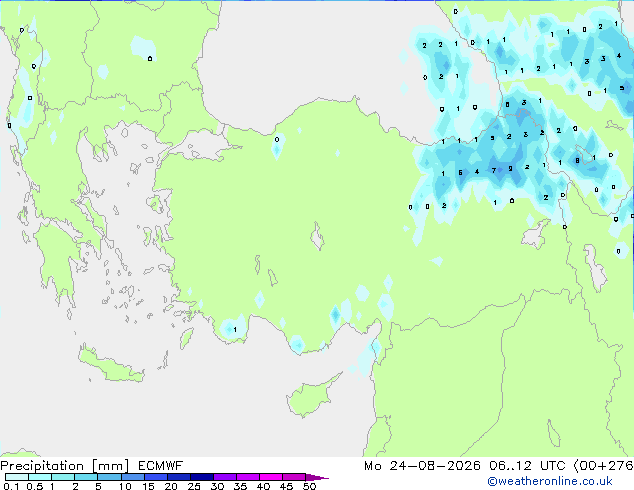
Task: Click the "50" legend scale label
Action: tap(309, 486)
